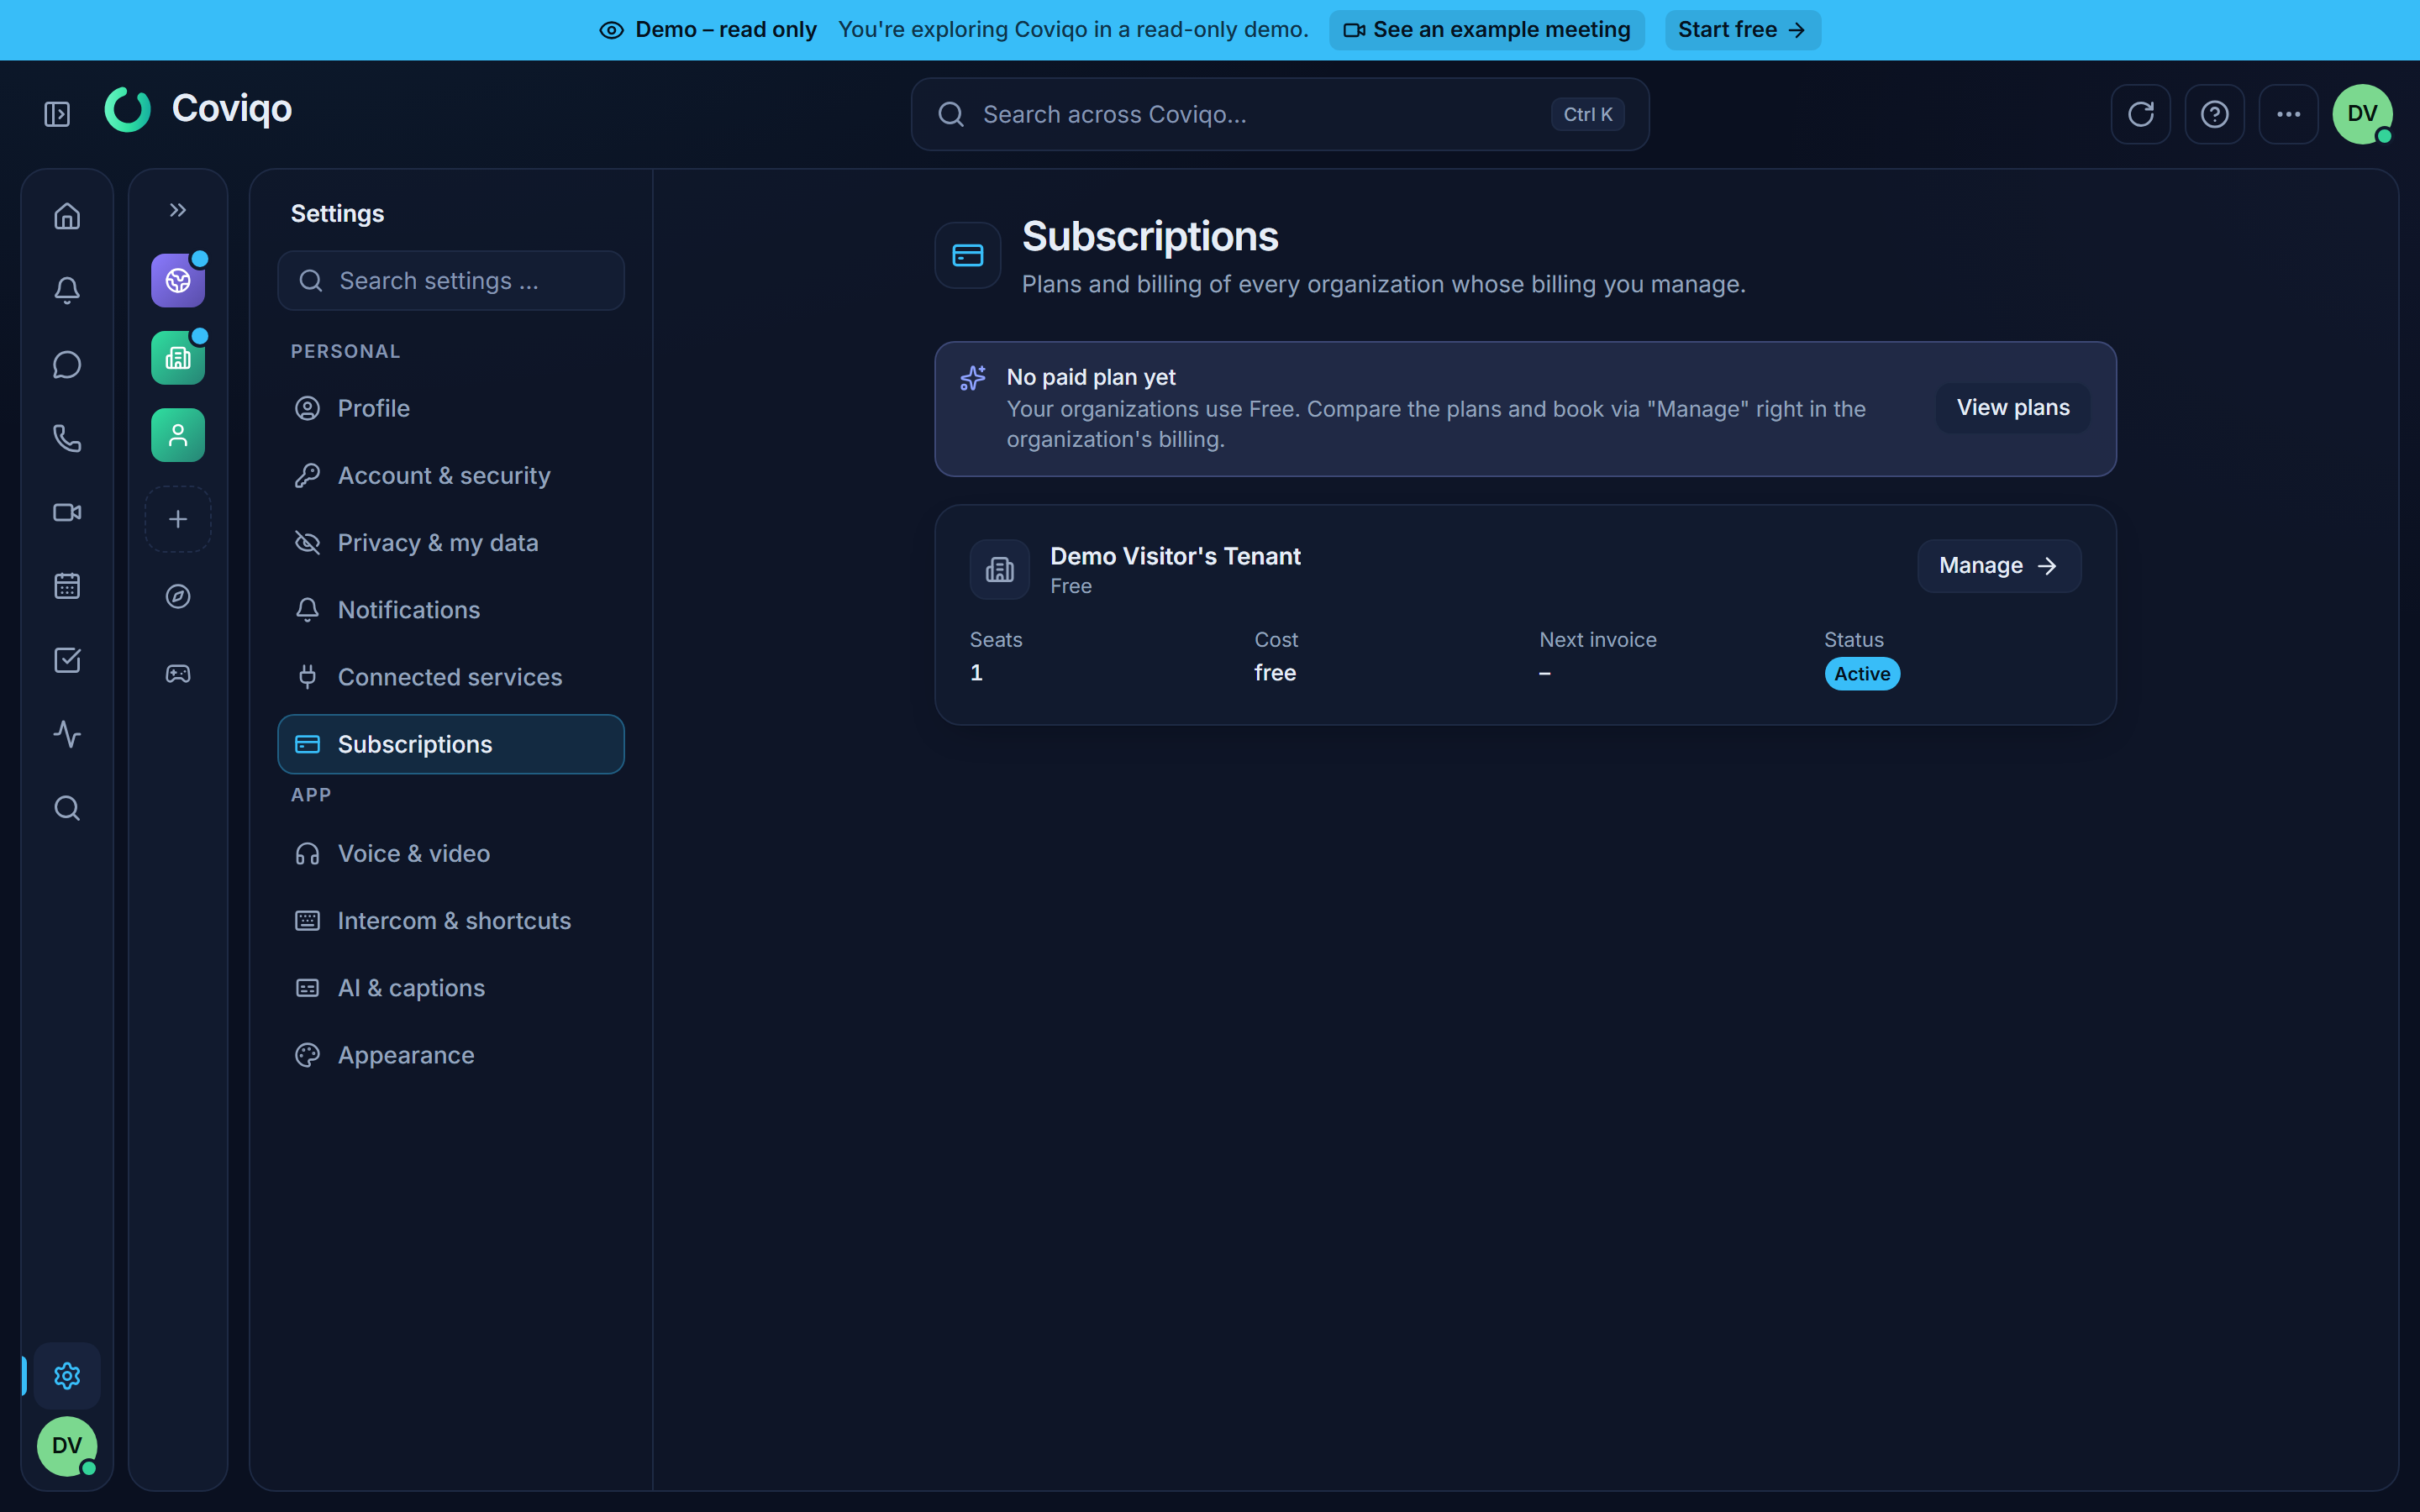The height and width of the screenshot is (1512, 2420).
Task: Open the video camera meetings icon
Action: [67, 512]
